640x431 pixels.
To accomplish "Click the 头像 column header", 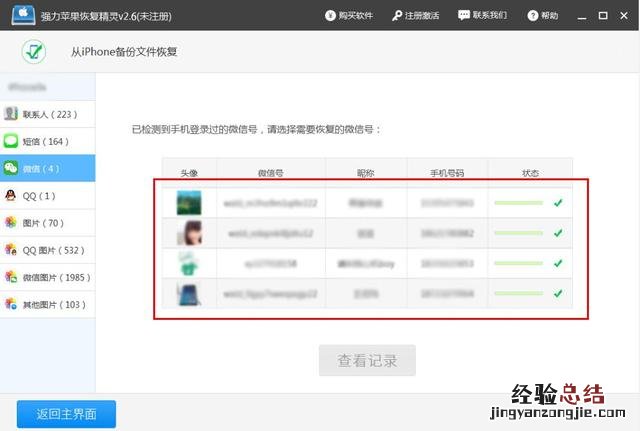I will 189,173.
